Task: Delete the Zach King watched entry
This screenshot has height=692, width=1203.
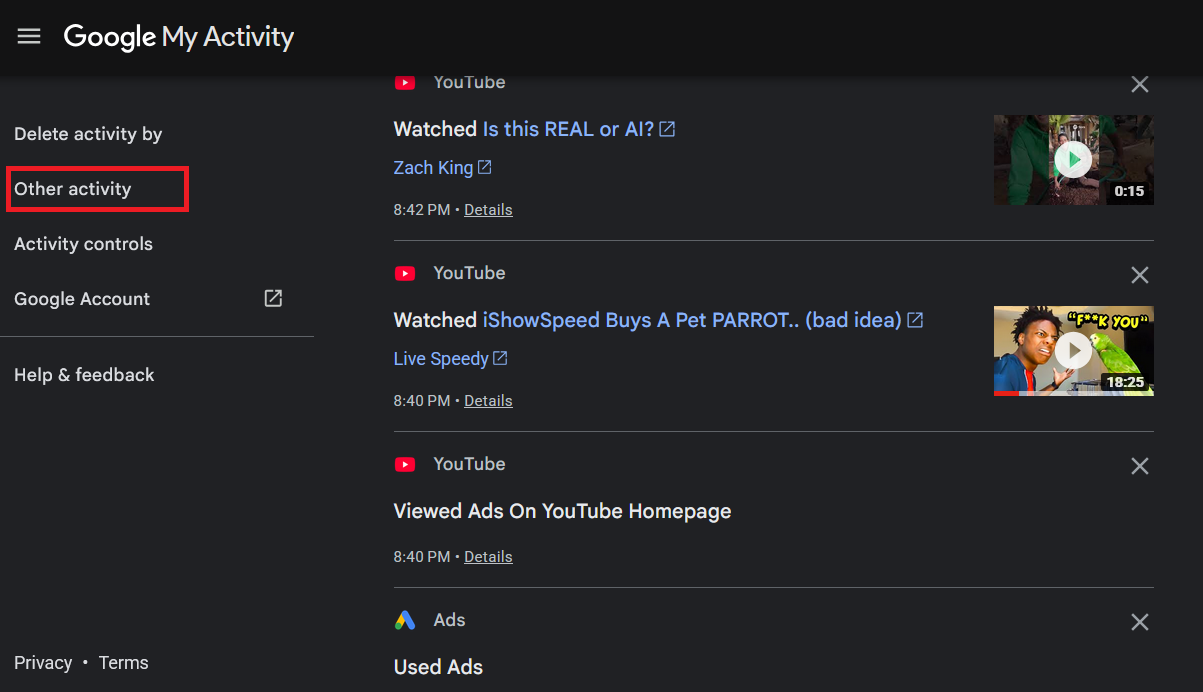Action: tap(1139, 84)
